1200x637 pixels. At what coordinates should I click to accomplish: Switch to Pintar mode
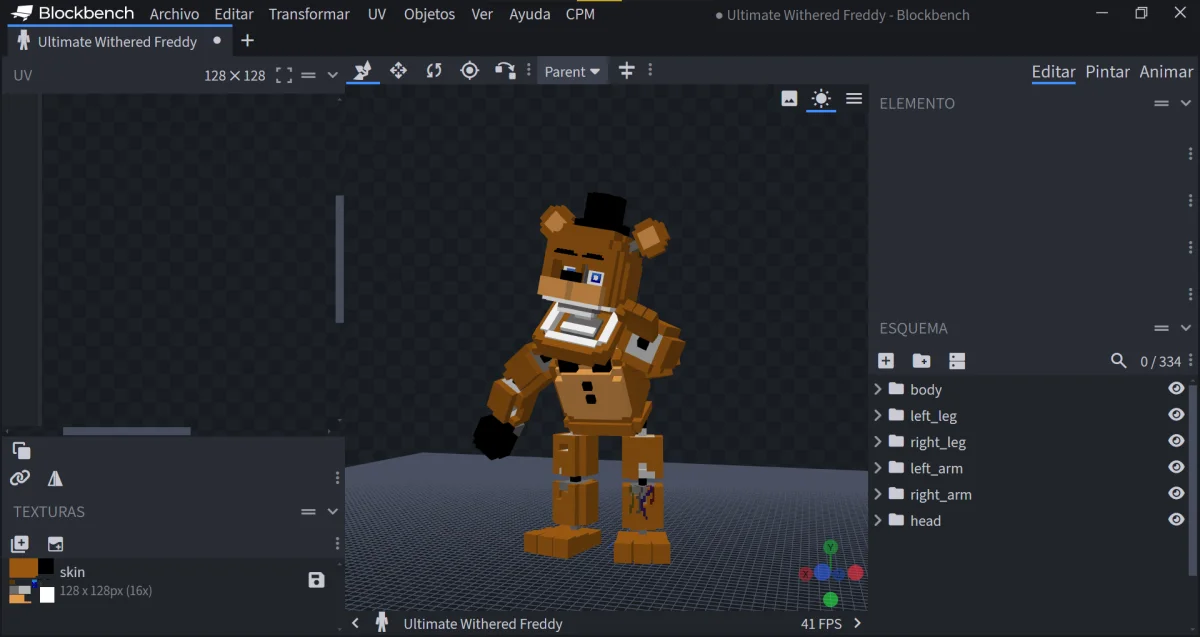(x=1108, y=72)
